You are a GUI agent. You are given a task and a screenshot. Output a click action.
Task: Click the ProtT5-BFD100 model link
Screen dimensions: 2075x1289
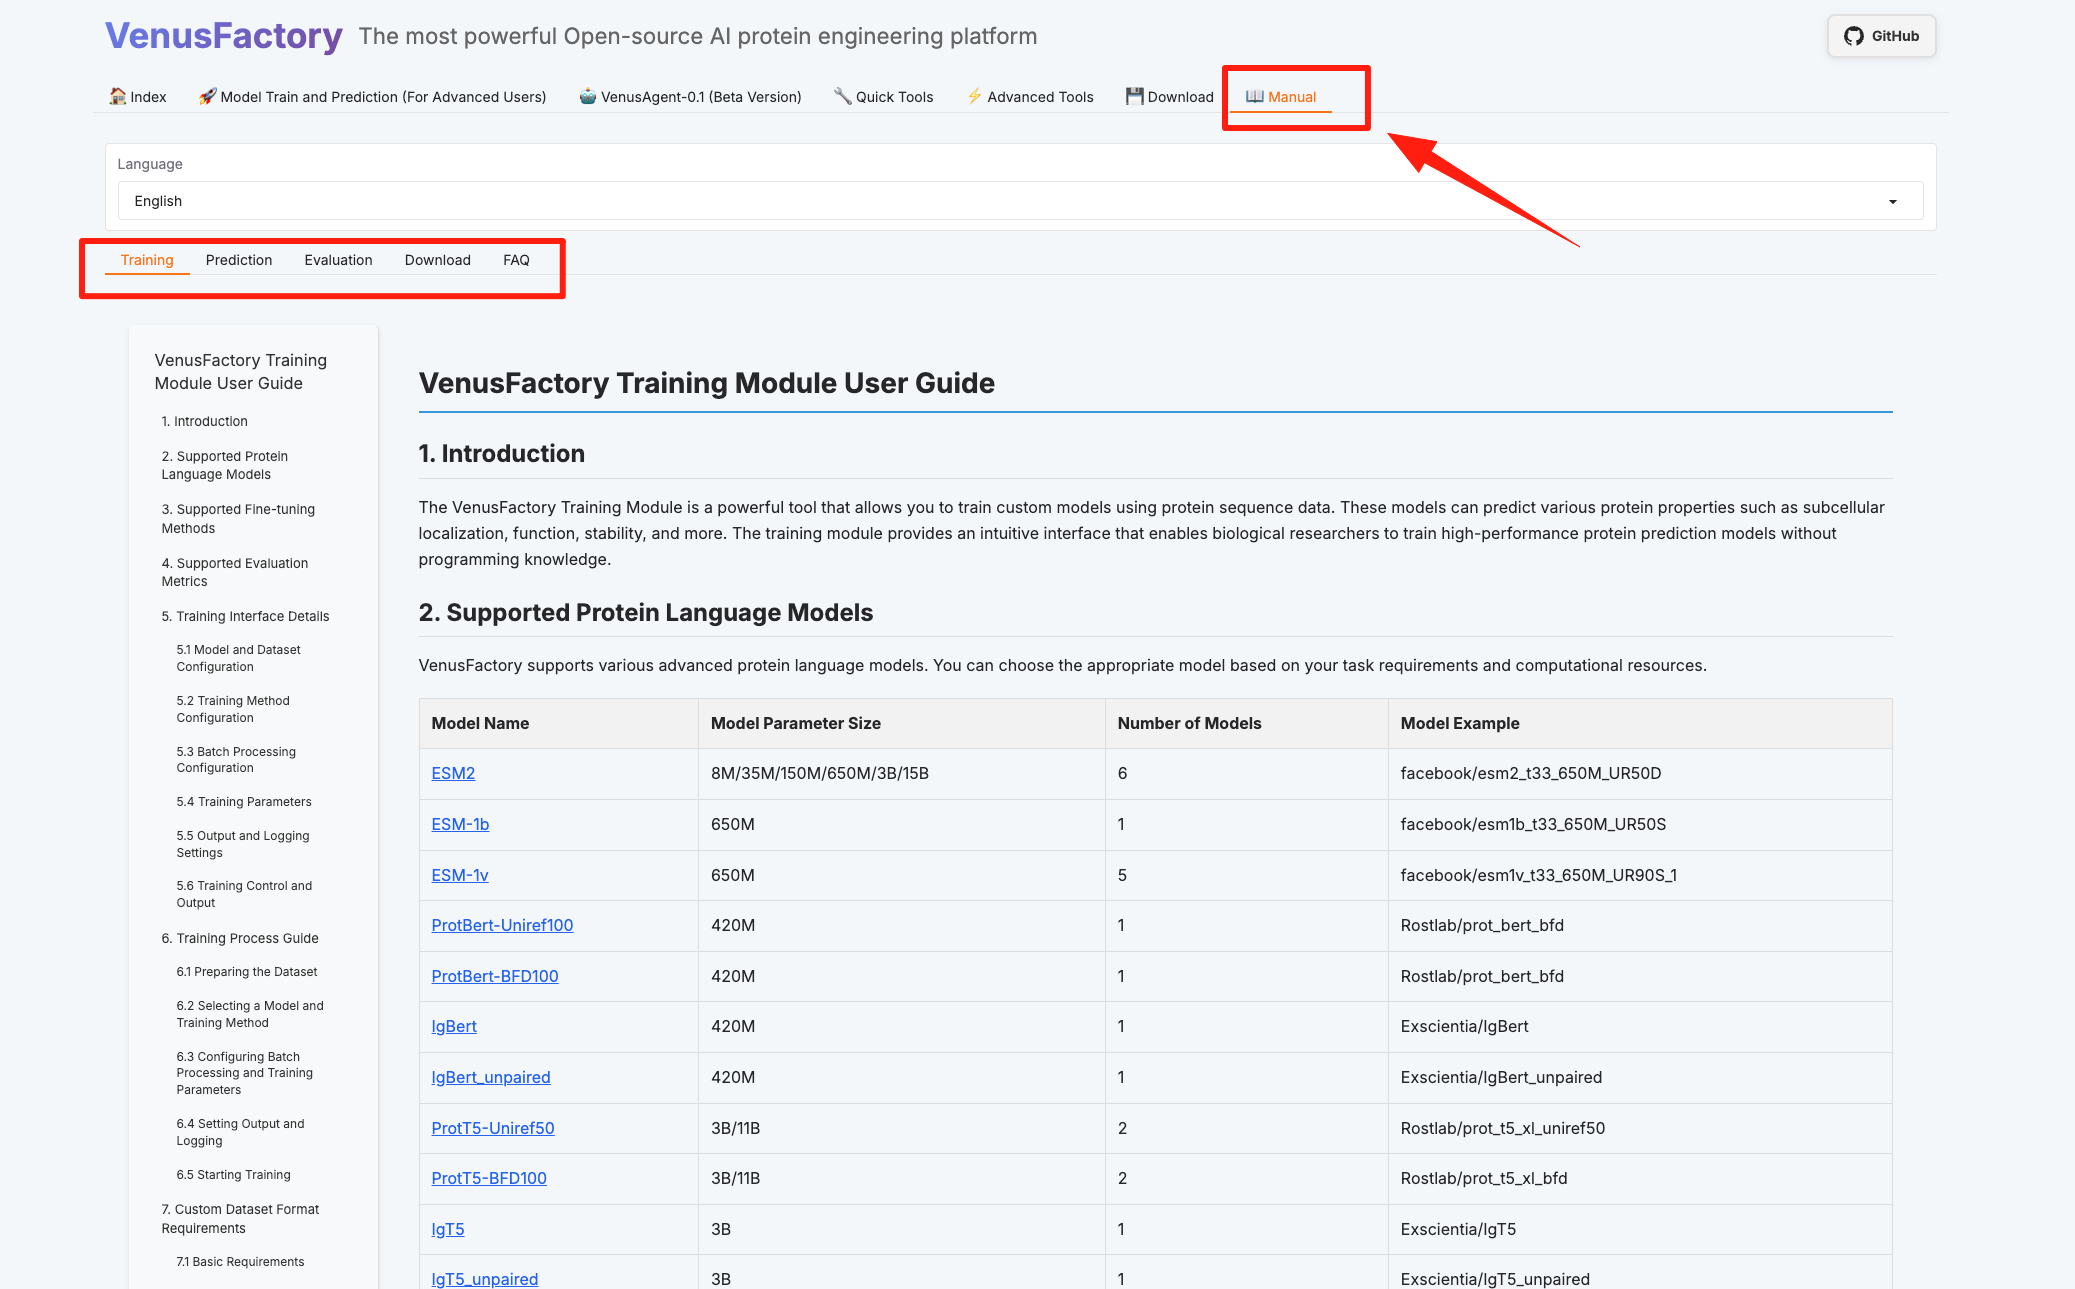(489, 1178)
